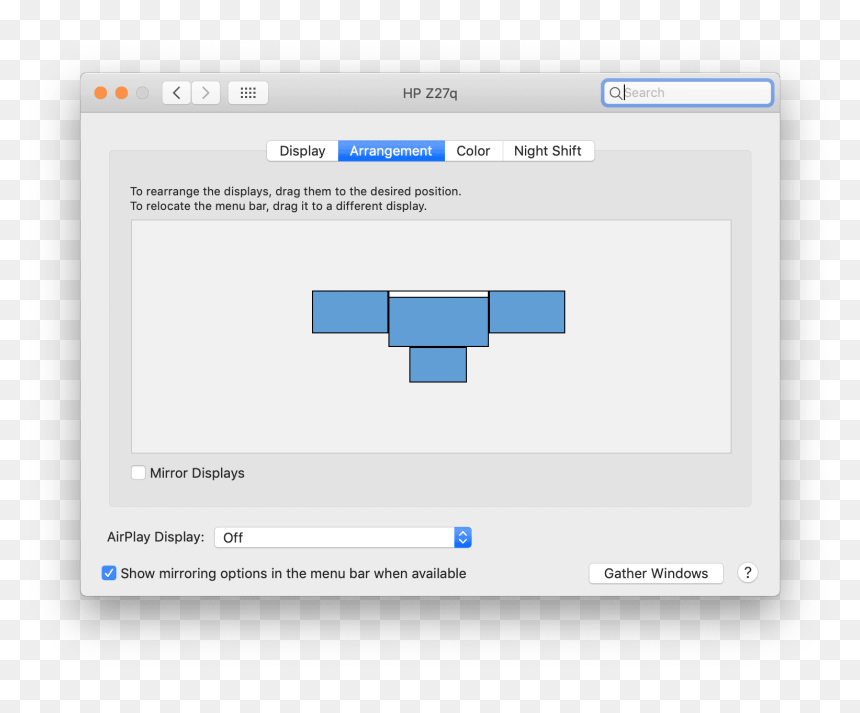Go back with the left chevron button

point(176,93)
